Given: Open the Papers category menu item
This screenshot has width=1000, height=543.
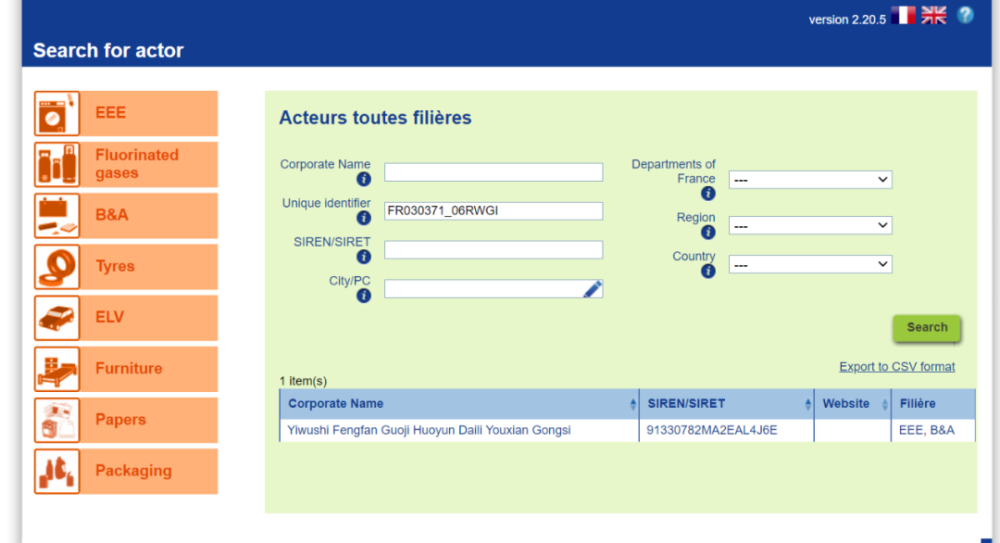Looking at the screenshot, I should 126,420.
